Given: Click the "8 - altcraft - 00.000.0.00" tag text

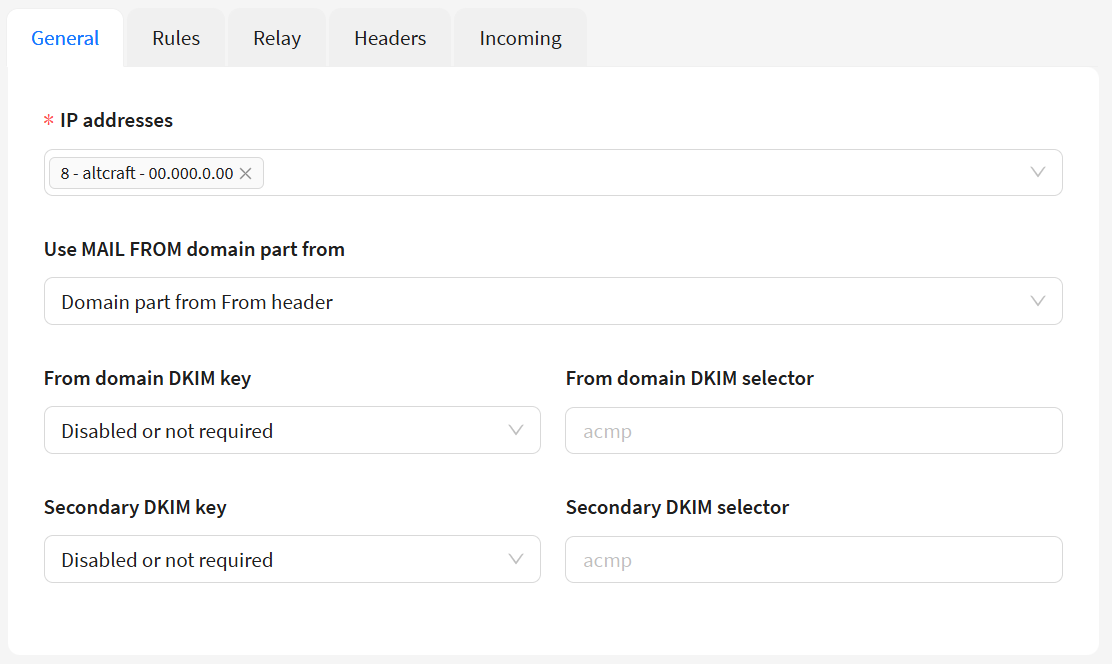Looking at the screenshot, I should click(146, 173).
